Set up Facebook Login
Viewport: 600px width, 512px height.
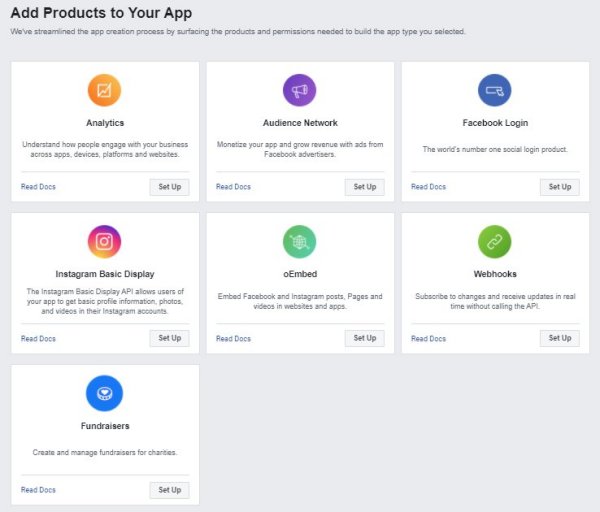click(559, 187)
